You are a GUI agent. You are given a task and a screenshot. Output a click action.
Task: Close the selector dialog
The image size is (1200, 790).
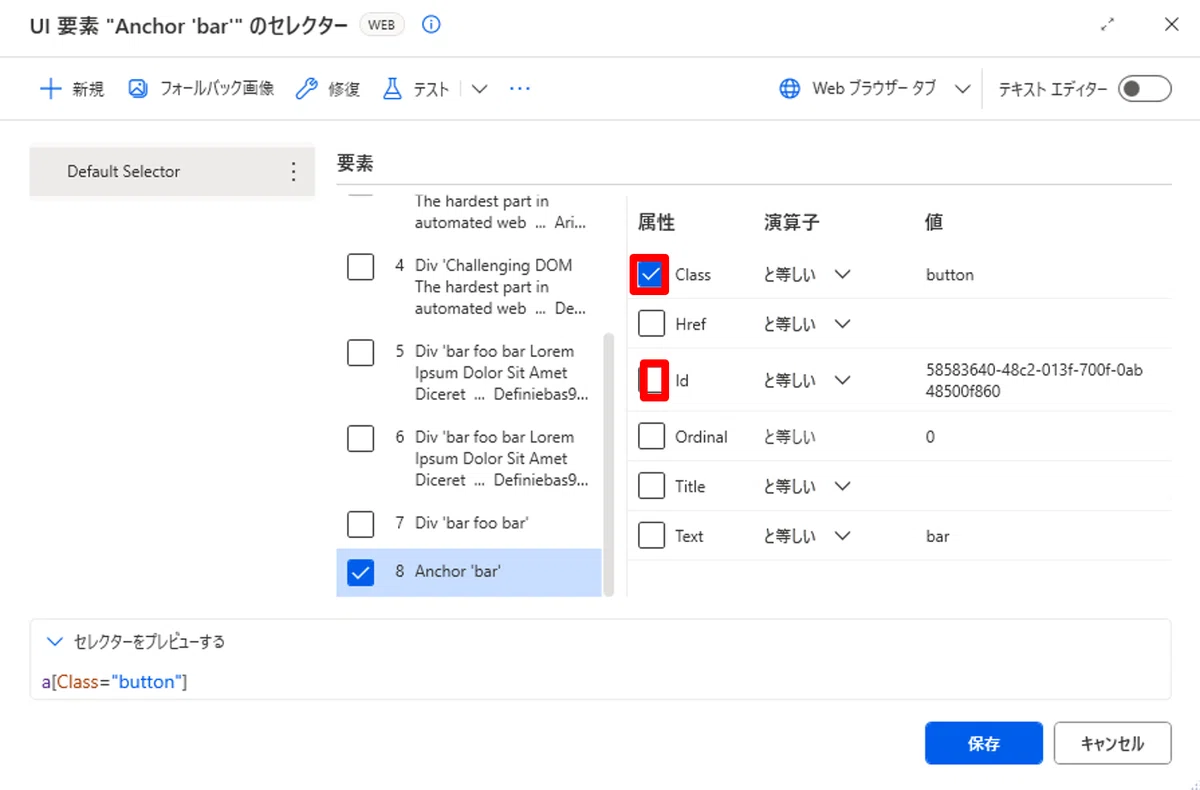click(x=1171, y=25)
